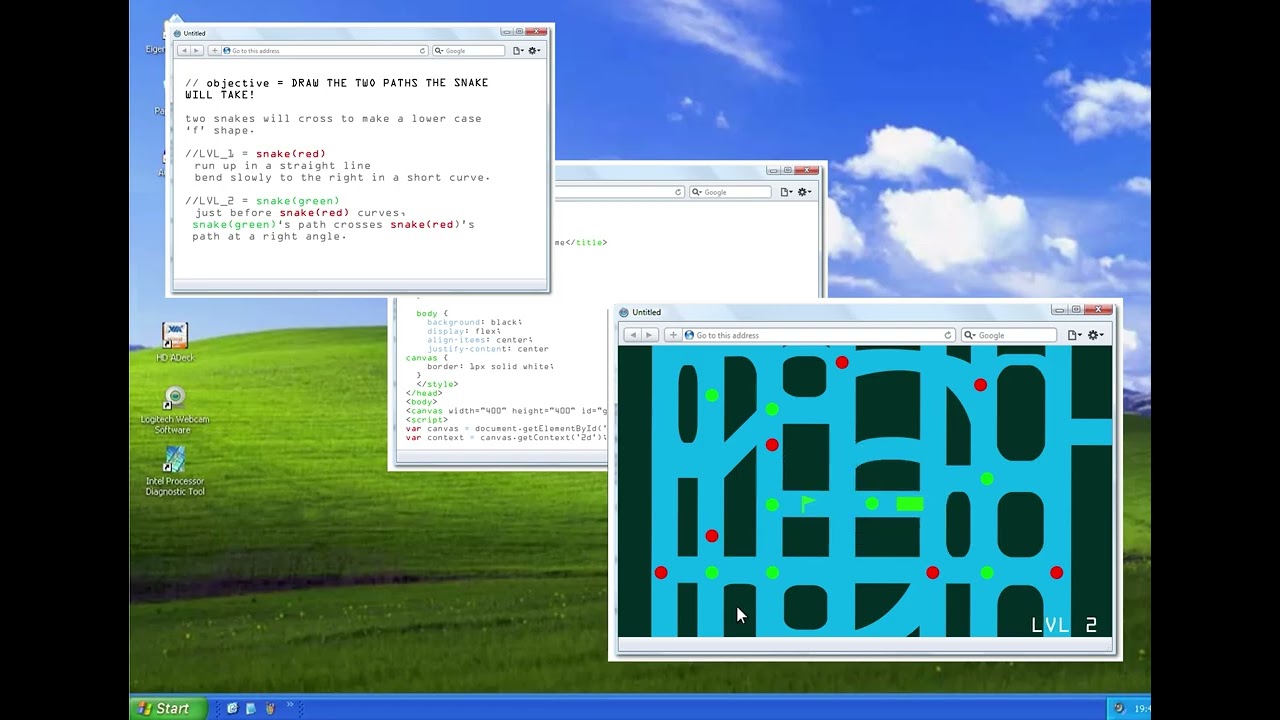The width and height of the screenshot is (1280, 720).
Task: Click the address field in the game window
Action: coord(818,335)
